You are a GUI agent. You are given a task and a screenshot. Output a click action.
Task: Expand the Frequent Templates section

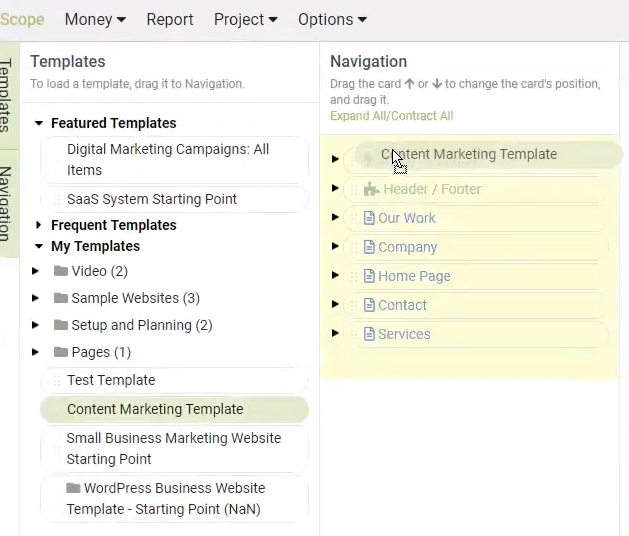point(39,225)
